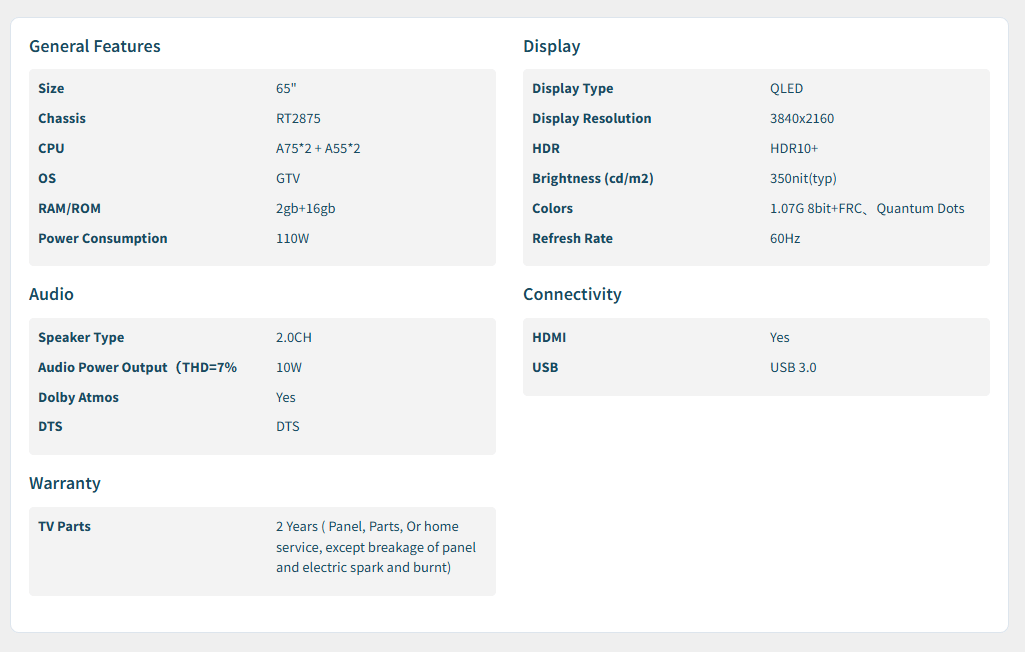Click the Audio Power Output label
This screenshot has width=1025, height=652.
coord(137,367)
